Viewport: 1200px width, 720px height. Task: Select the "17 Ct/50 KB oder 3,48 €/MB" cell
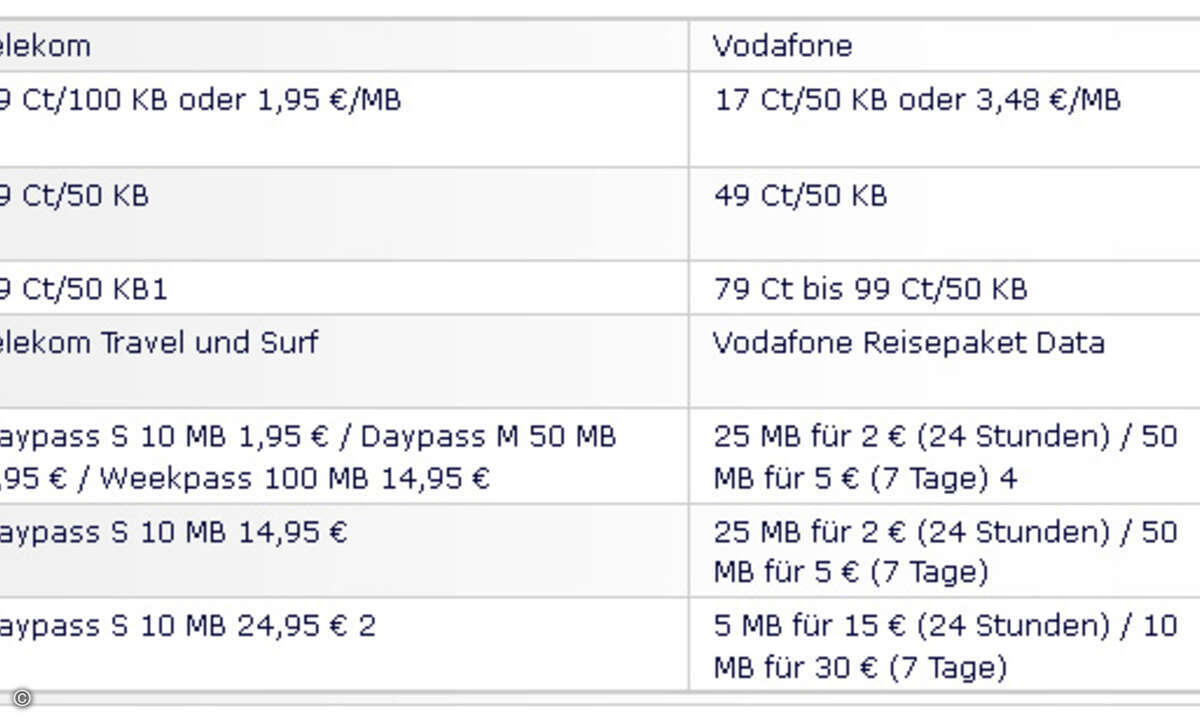[917, 100]
